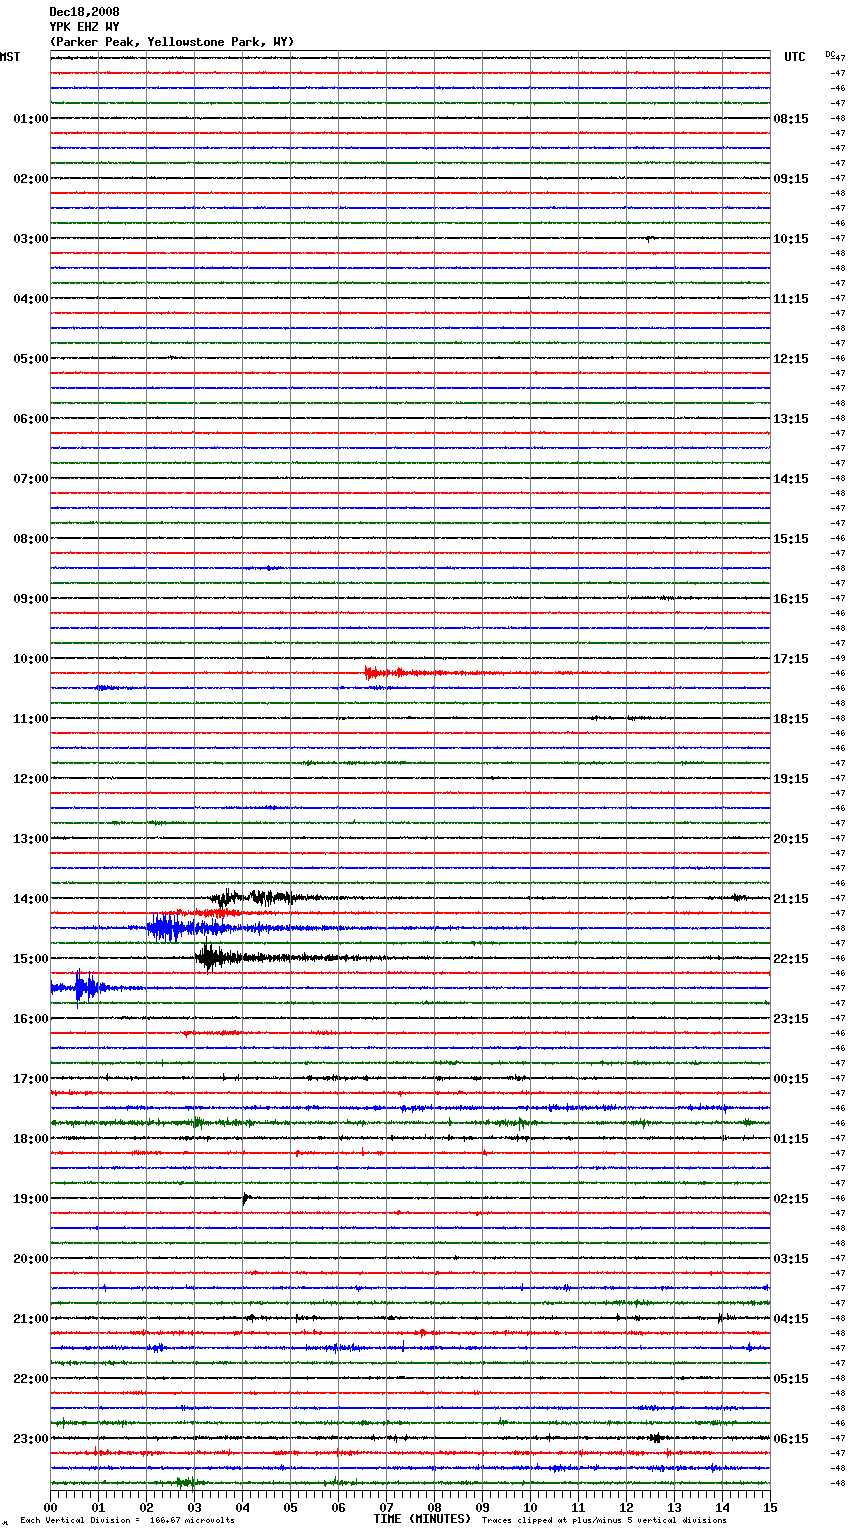The height and width of the screenshot is (1534, 850).
Task: Click the 12:15 UTC time label
Action: [791, 359]
